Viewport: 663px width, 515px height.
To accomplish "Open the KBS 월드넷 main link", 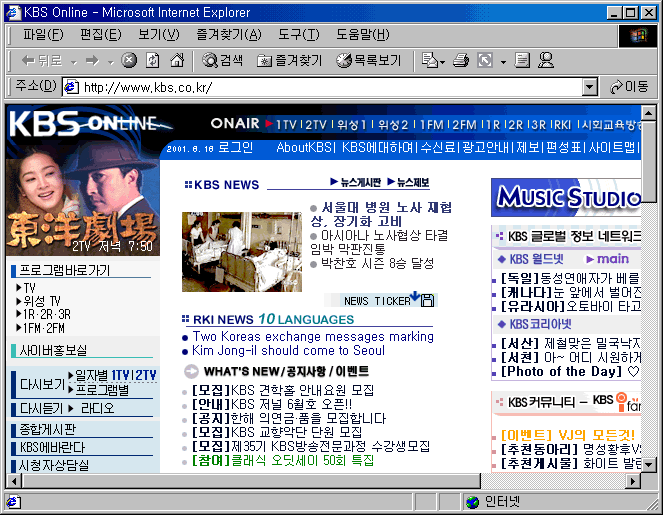I will (608, 259).
